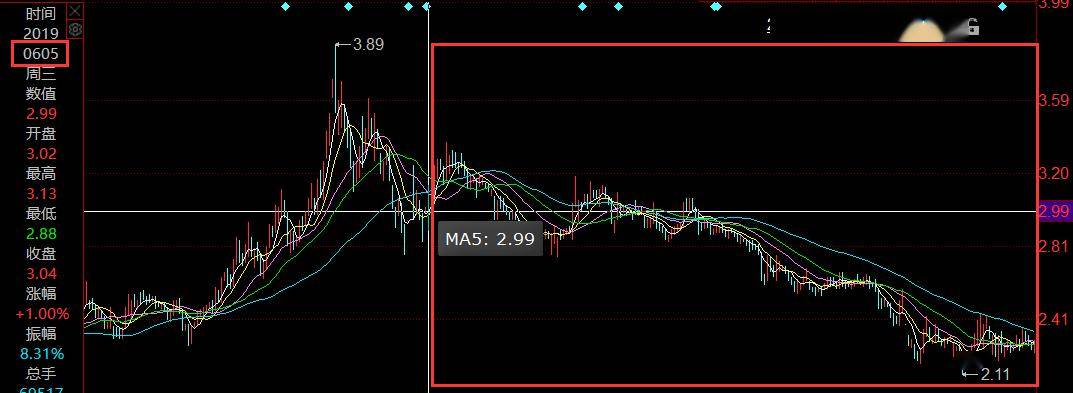The height and width of the screenshot is (393, 1073).
Task: Select the year value '2019'
Action: pos(40,33)
